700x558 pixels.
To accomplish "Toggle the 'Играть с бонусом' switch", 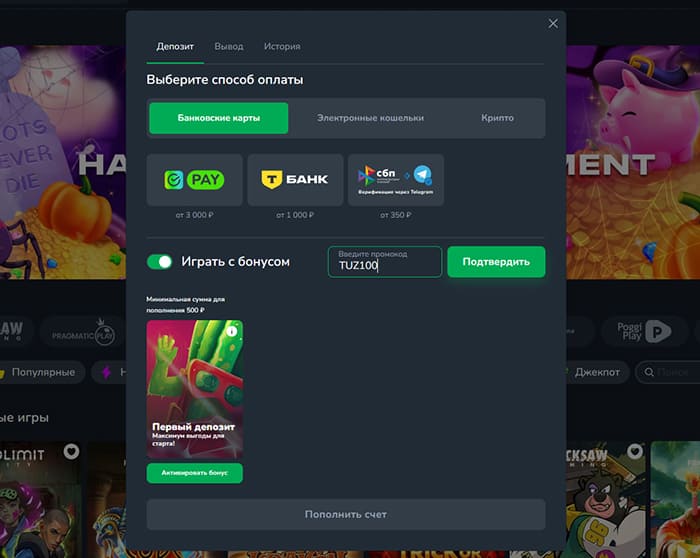I will pyautogui.click(x=160, y=262).
